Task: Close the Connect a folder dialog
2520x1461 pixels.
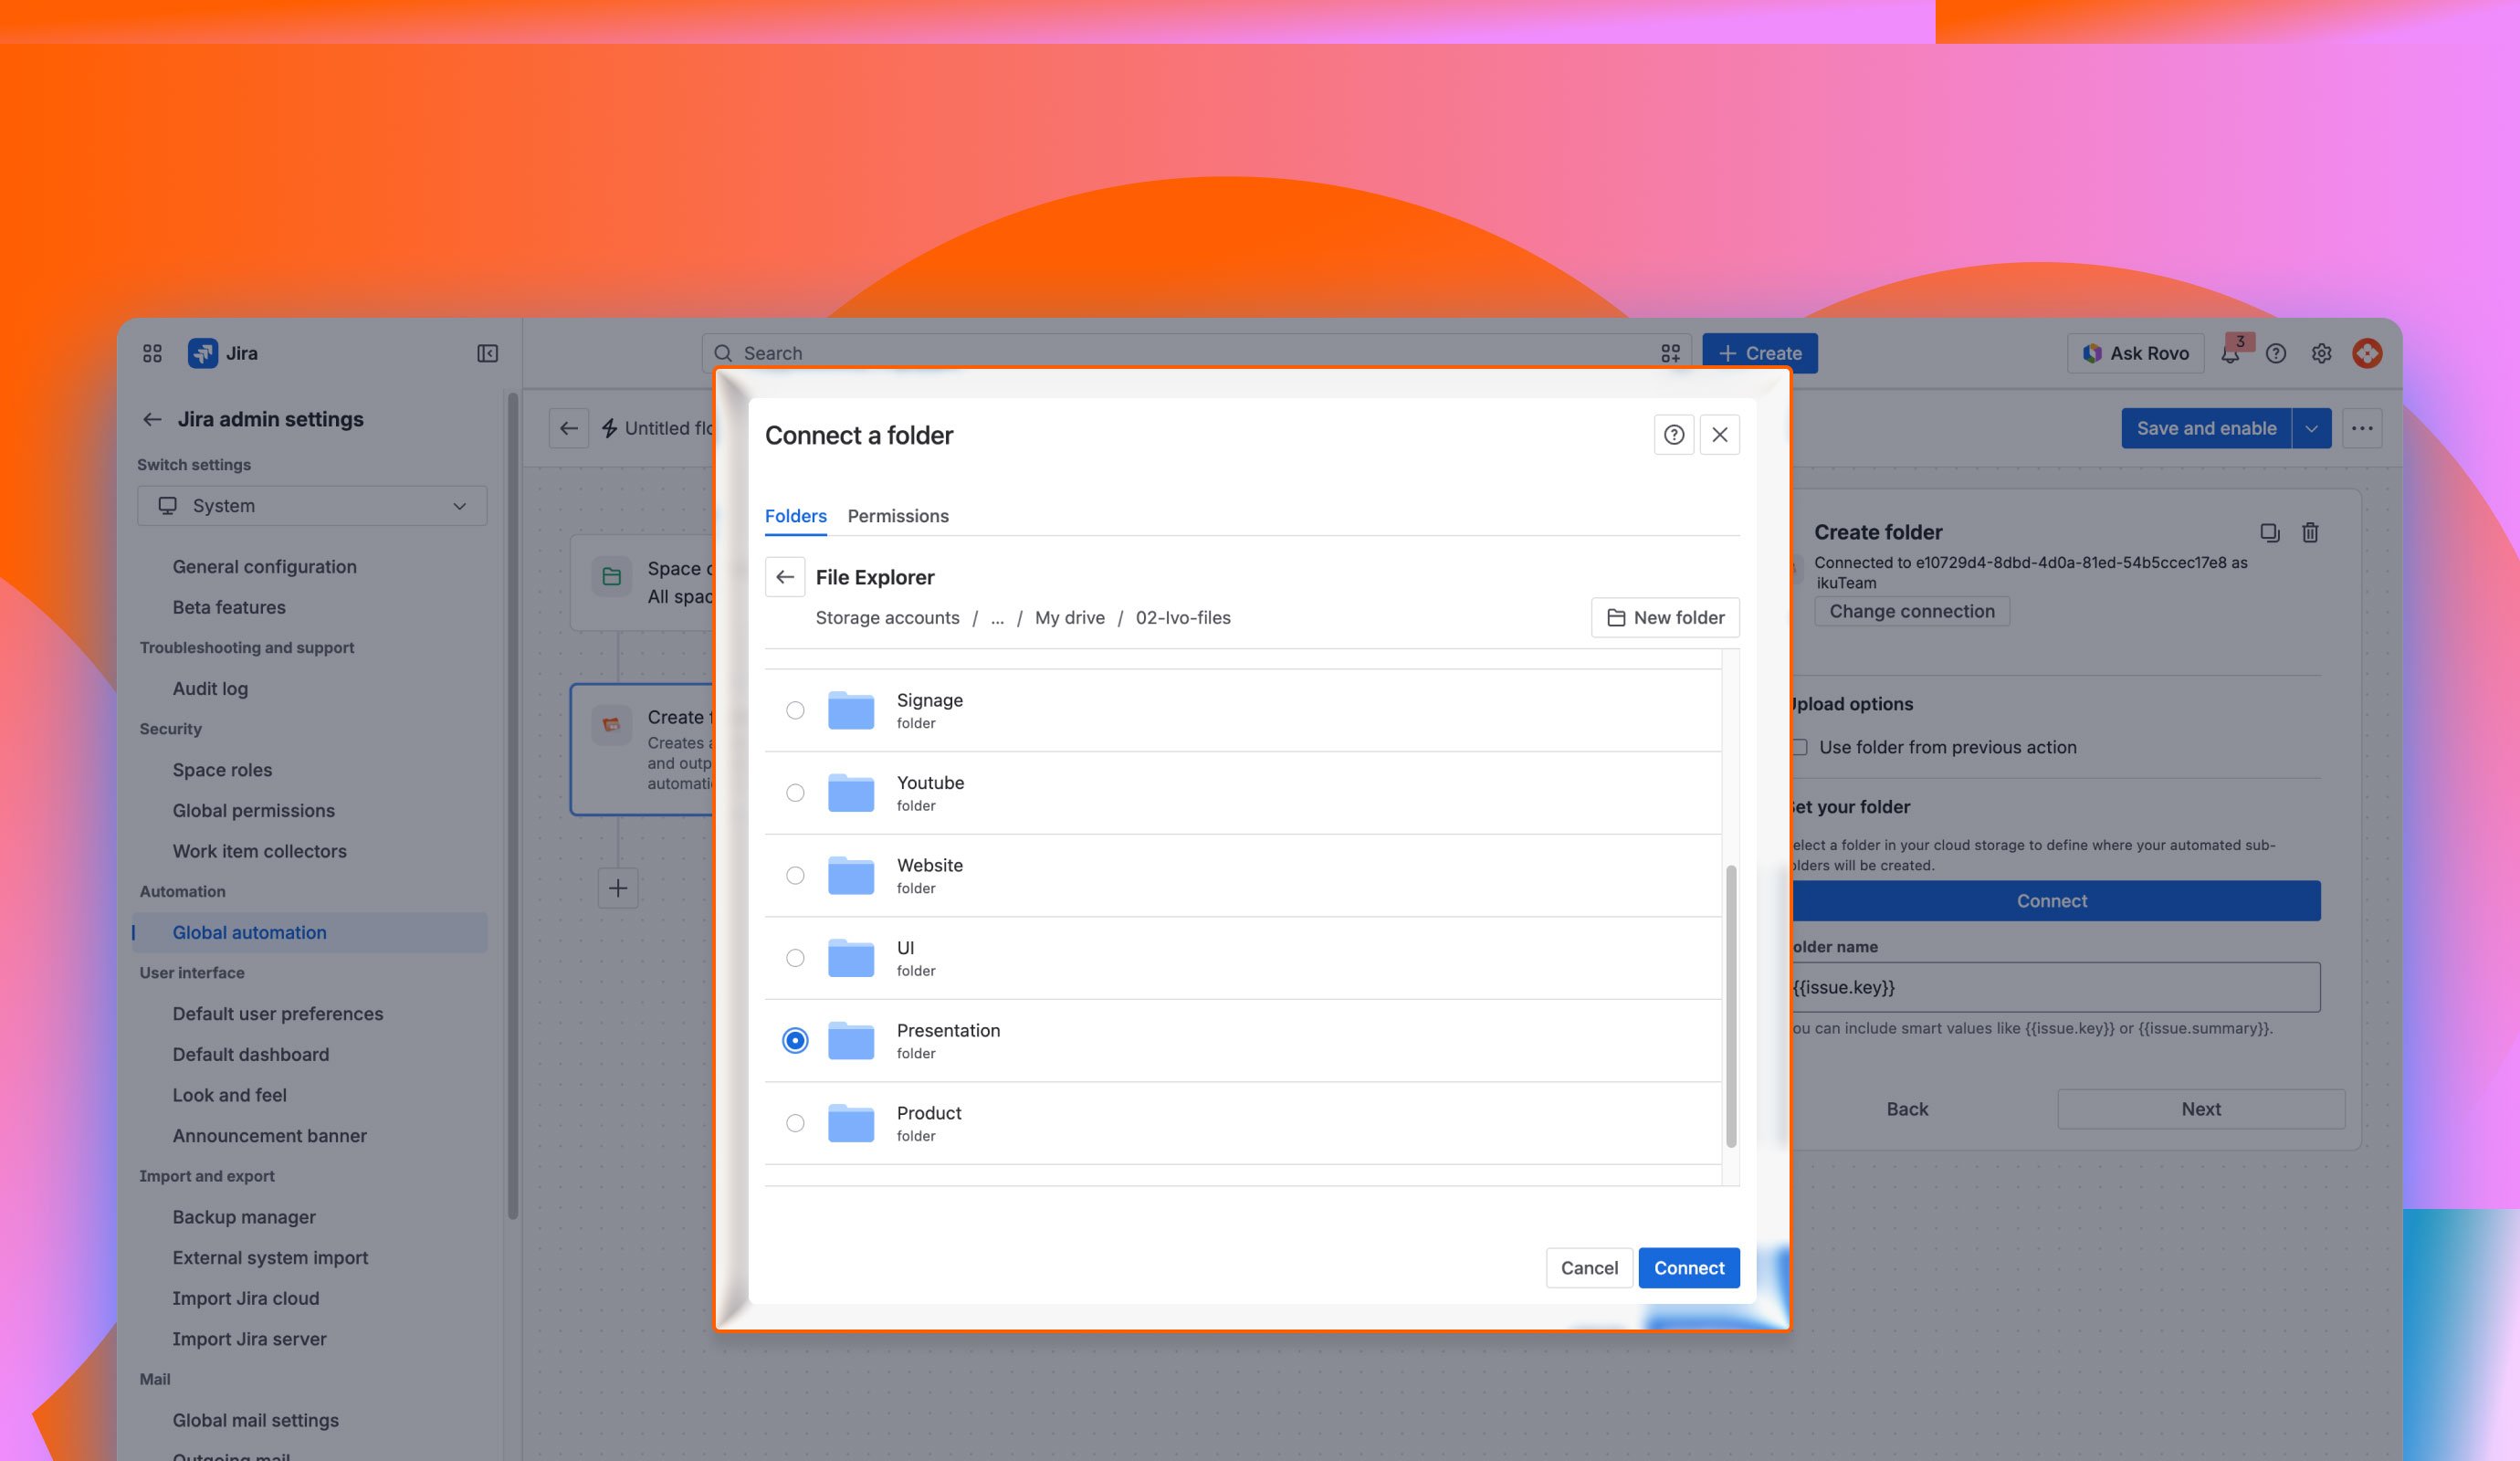Action: (1720, 435)
